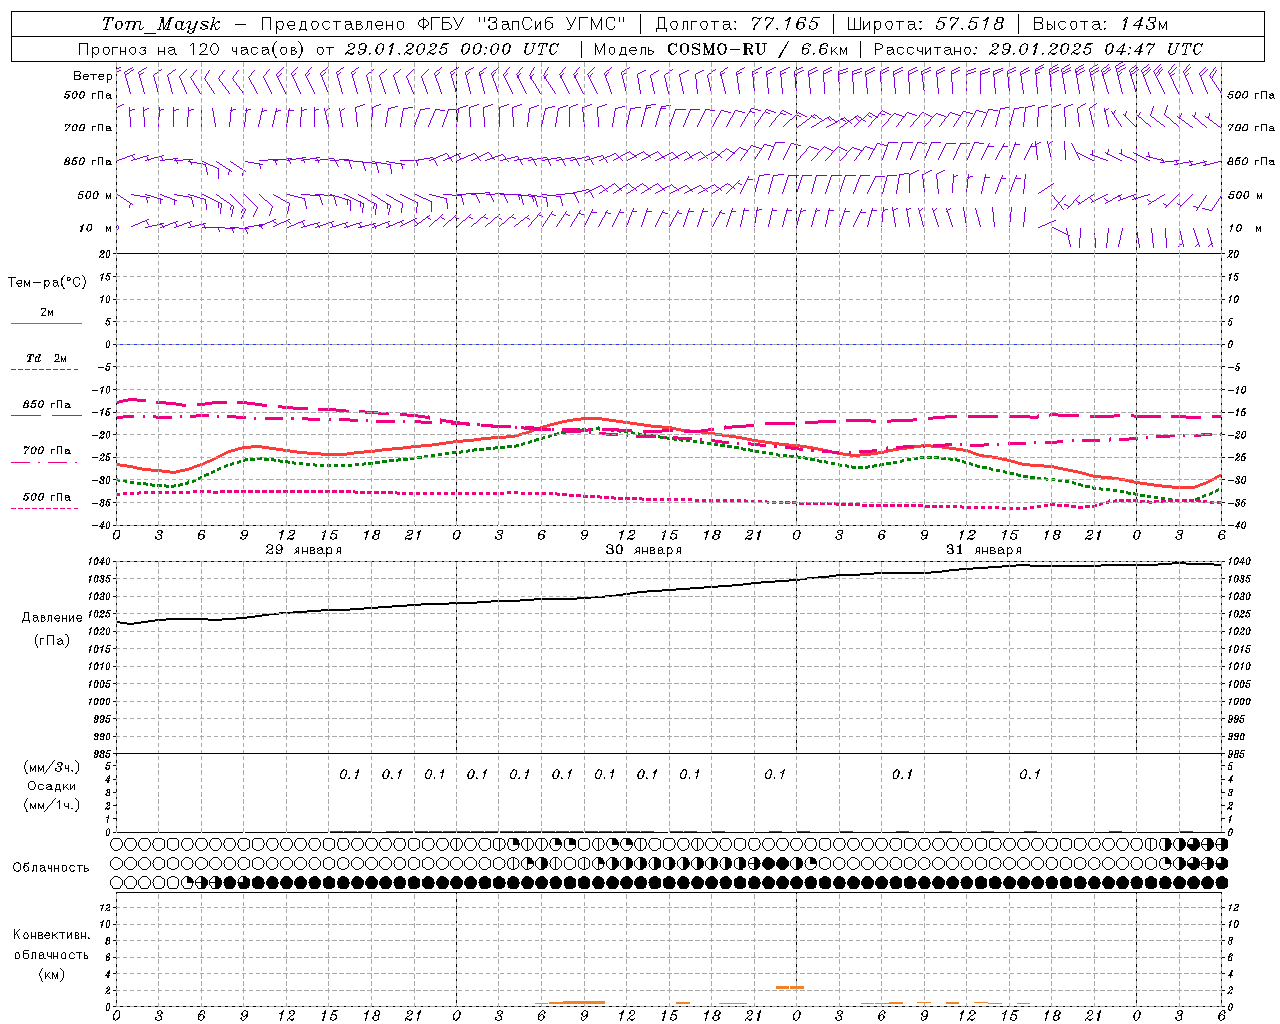Click the 10 м wind level label
Image resolution: width=1280 pixels, height=1024 pixels.
coord(97,228)
